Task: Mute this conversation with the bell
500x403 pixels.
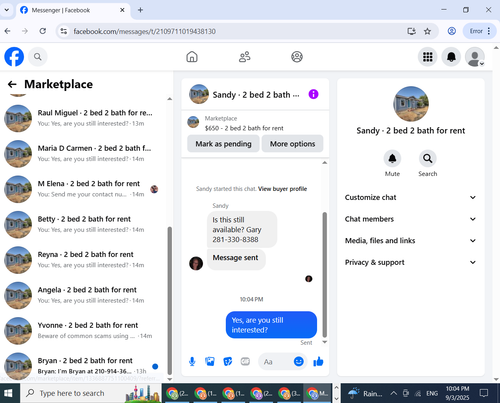Action: [392, 158]
